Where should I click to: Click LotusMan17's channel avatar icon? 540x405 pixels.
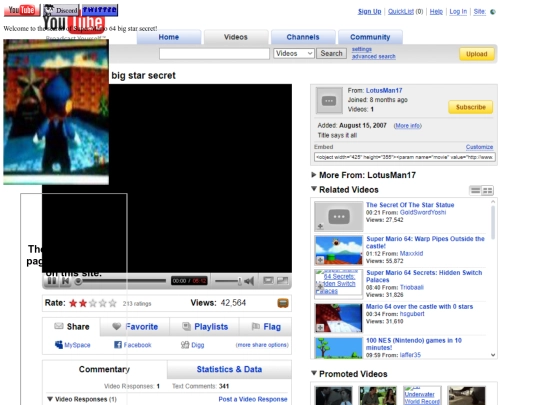coord(329,101)
